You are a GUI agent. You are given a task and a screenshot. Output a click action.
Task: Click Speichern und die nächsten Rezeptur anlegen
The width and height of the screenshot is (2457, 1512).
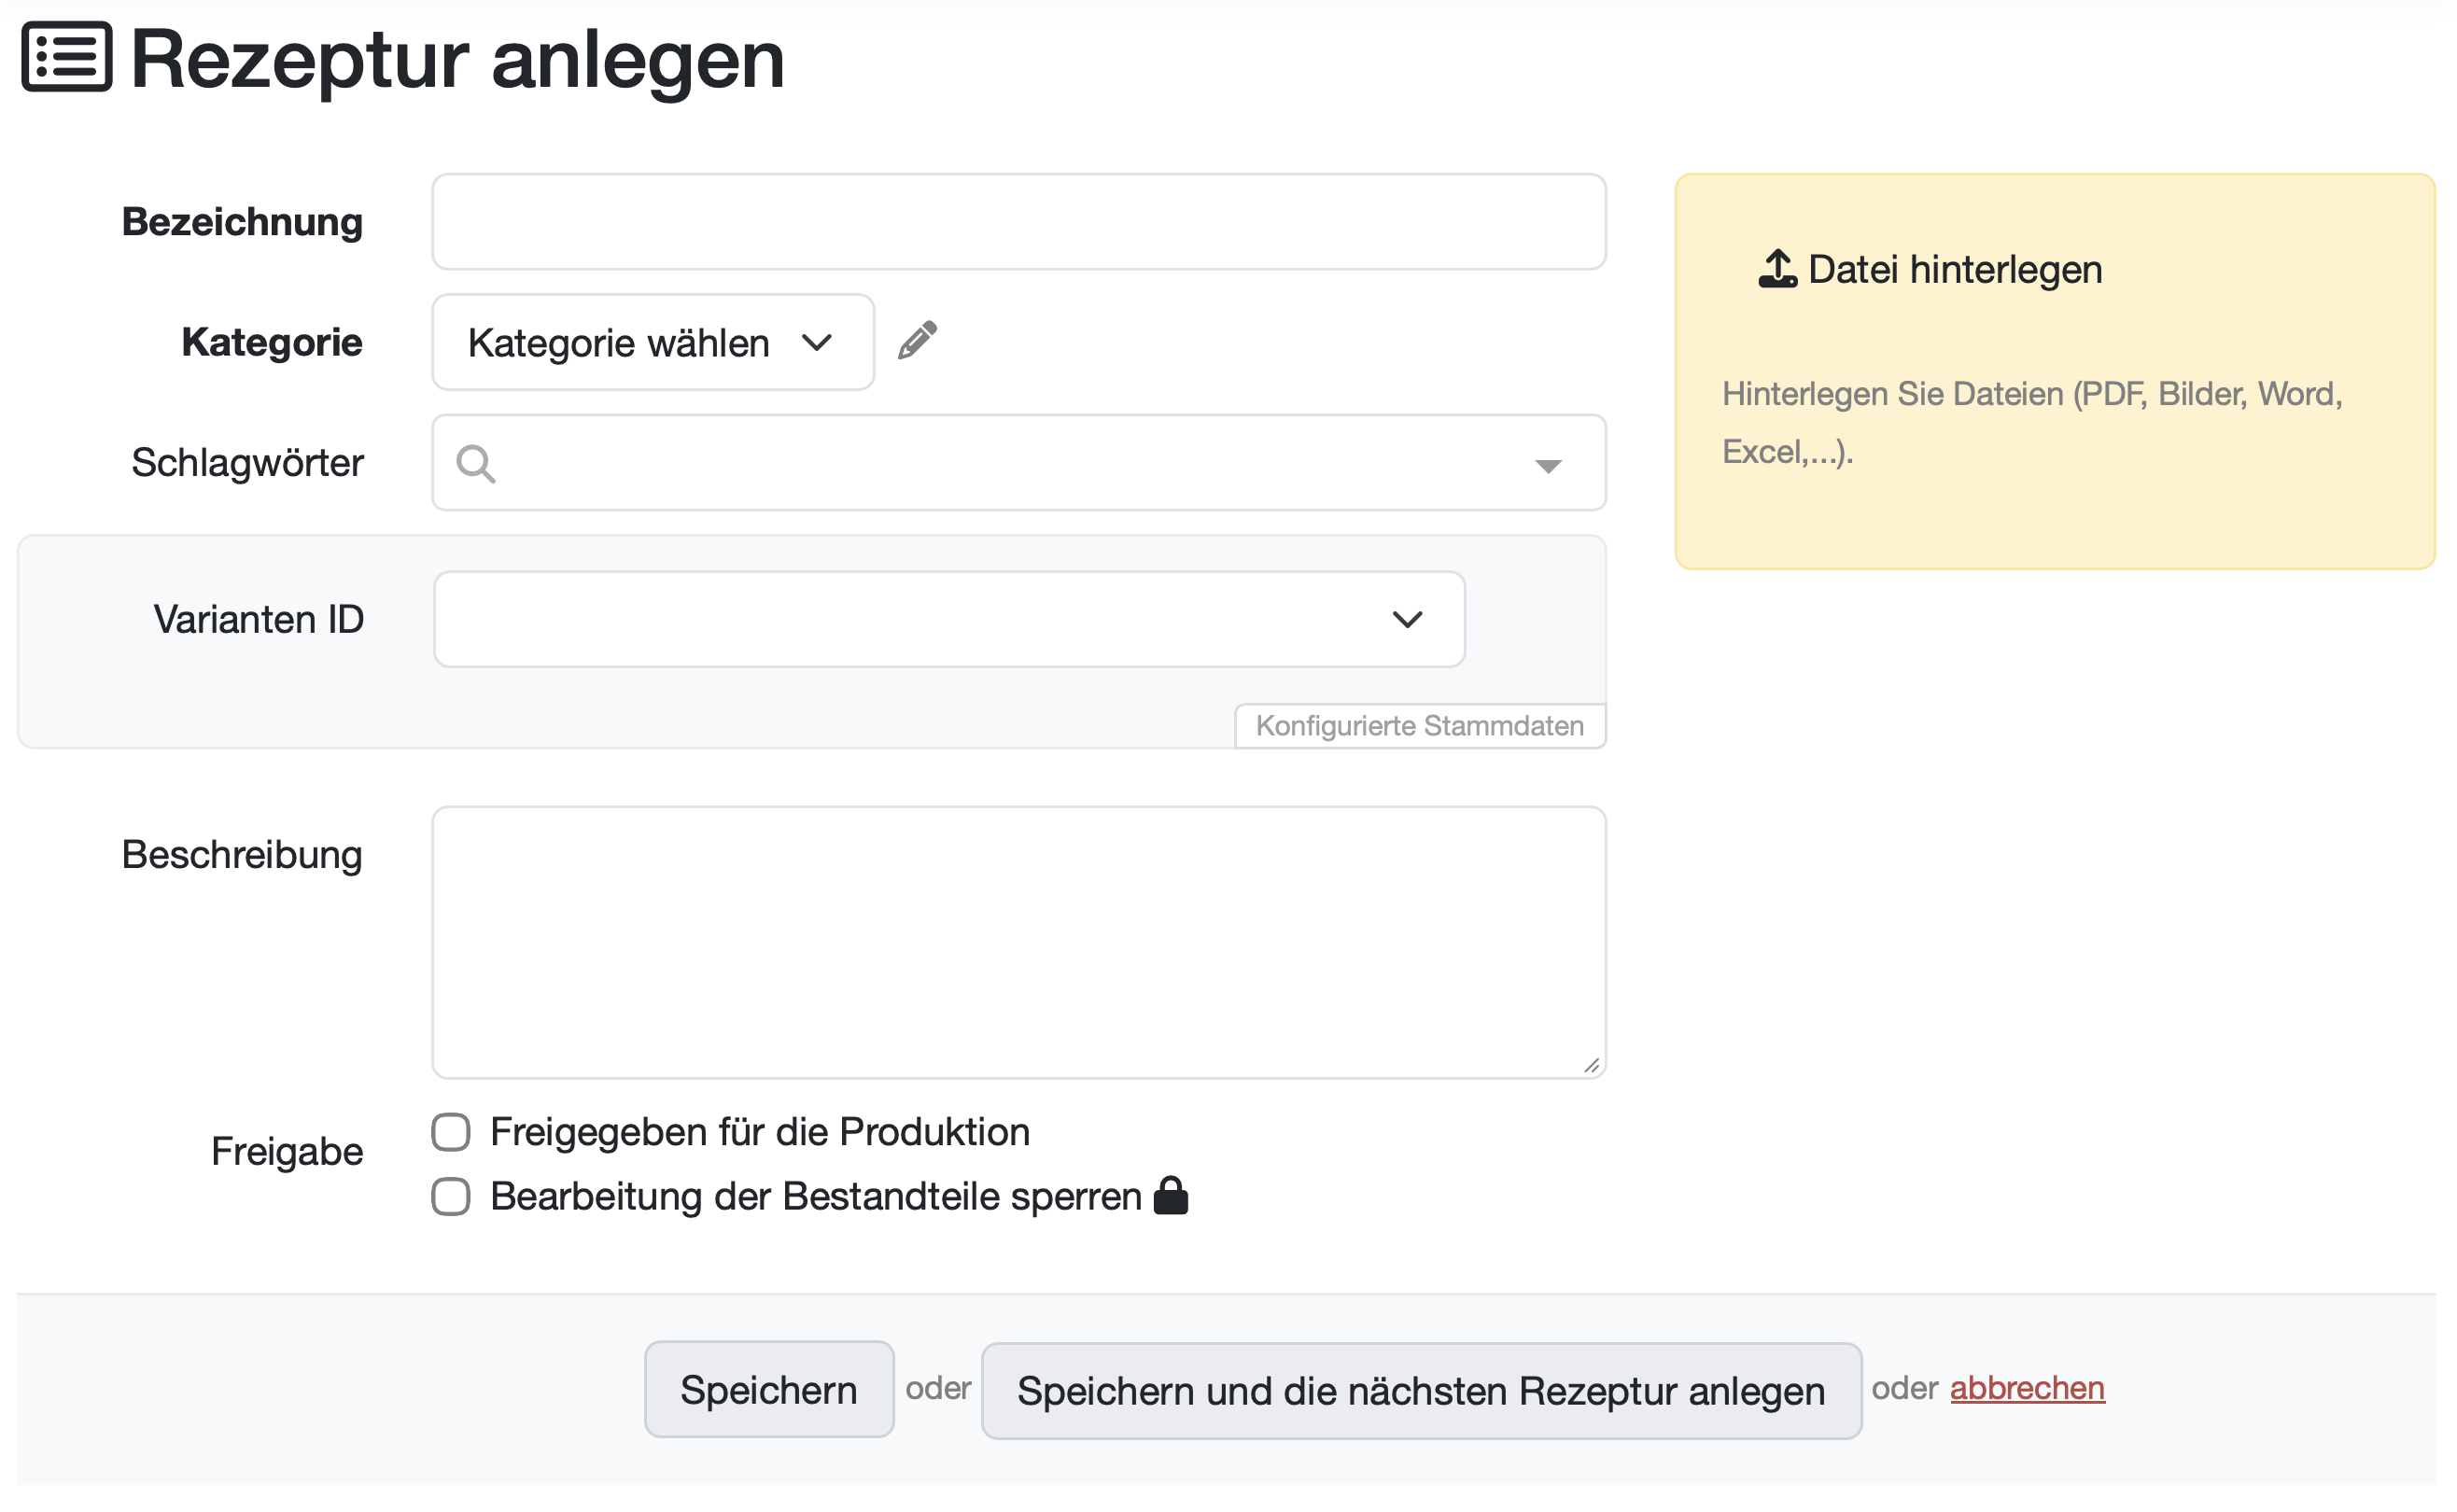point(1420,1391)
